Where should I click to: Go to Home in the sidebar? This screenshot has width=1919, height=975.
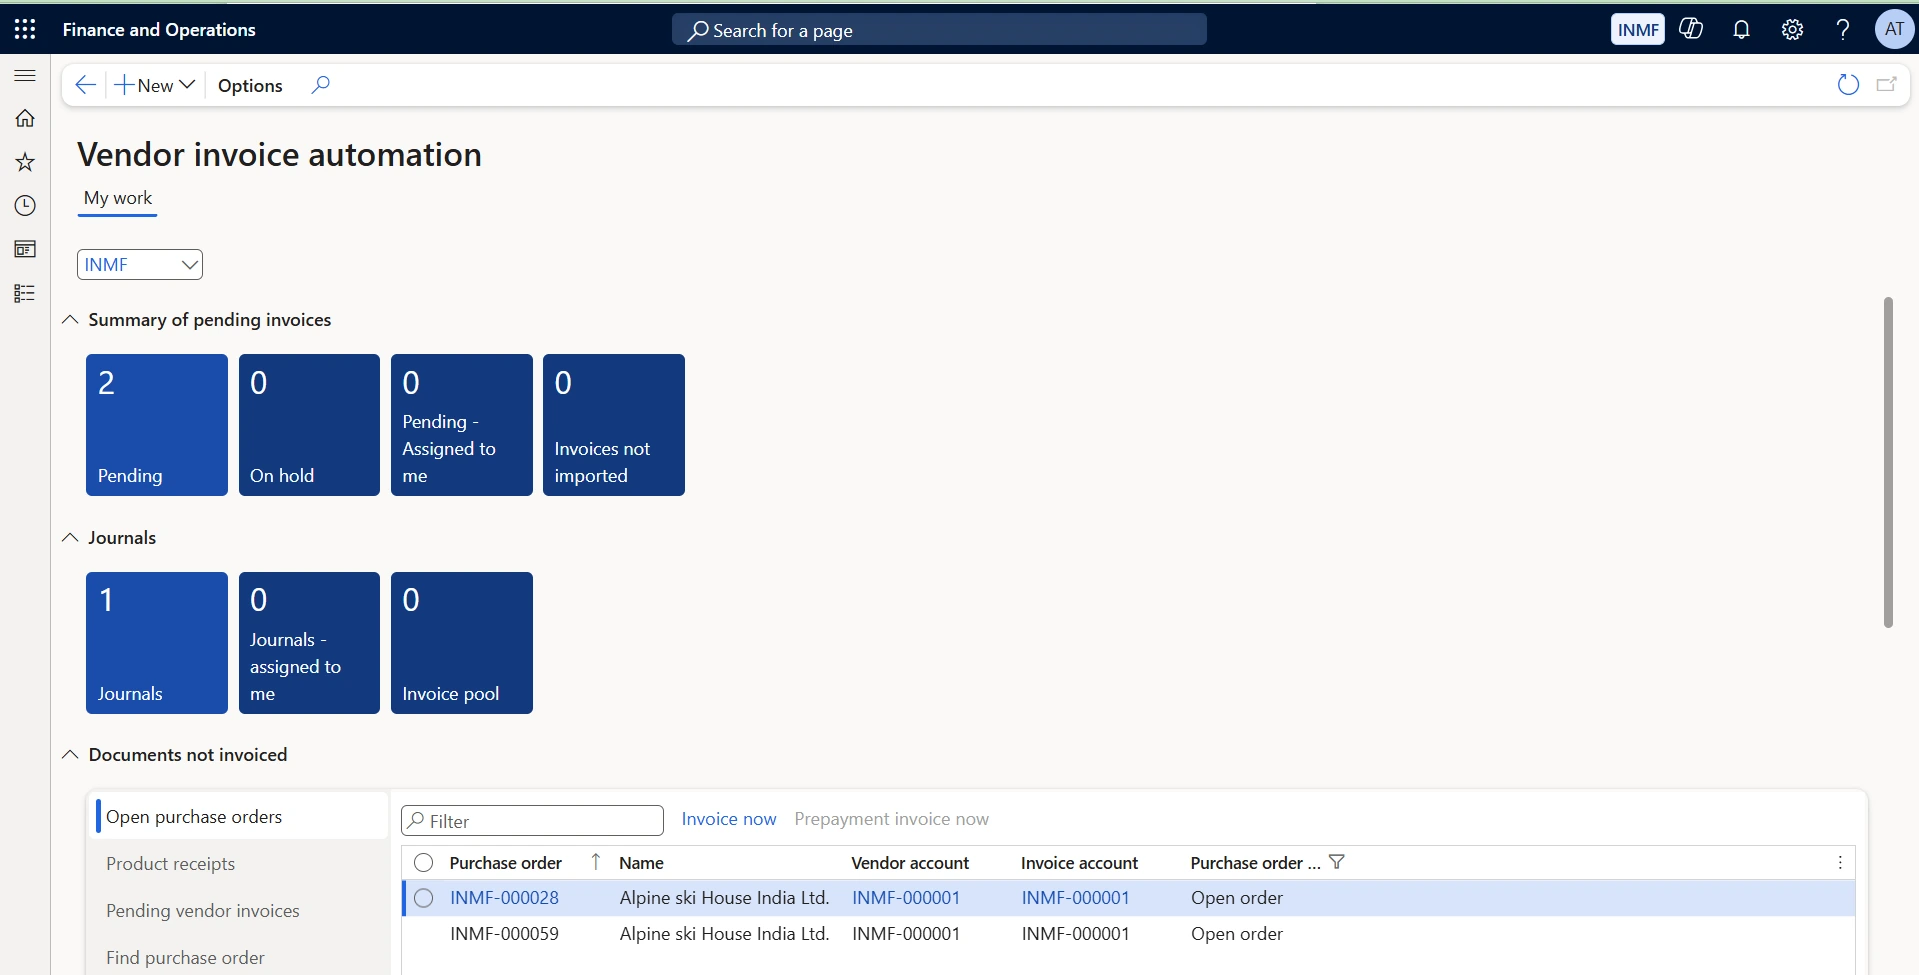click(x=25, y=118)
